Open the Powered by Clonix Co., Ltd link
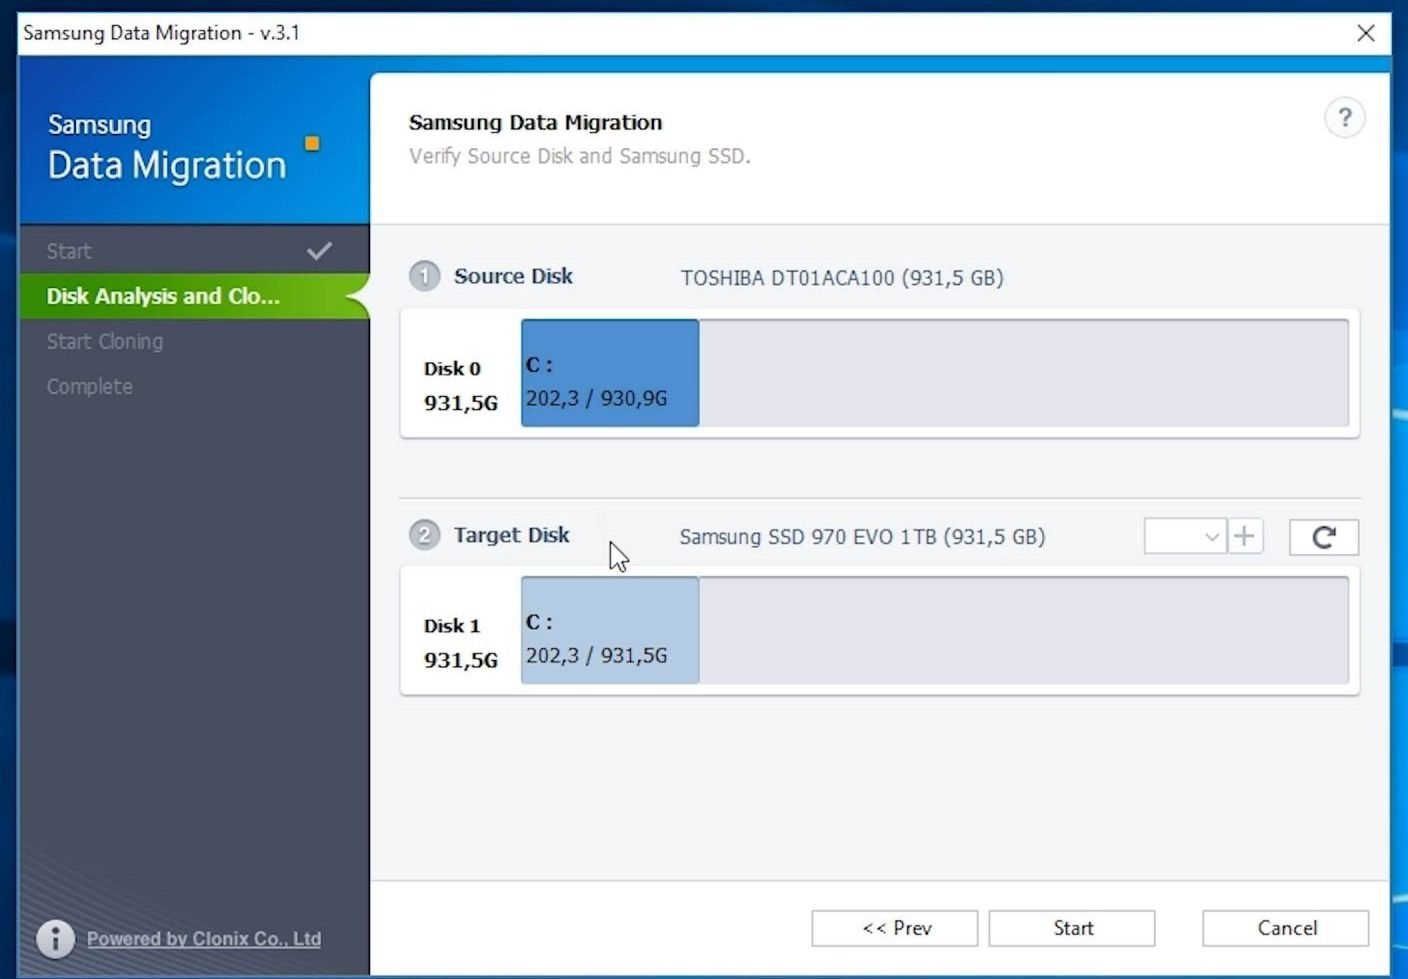This screenshot has width=1408, height=979. (x=204, y=939)
